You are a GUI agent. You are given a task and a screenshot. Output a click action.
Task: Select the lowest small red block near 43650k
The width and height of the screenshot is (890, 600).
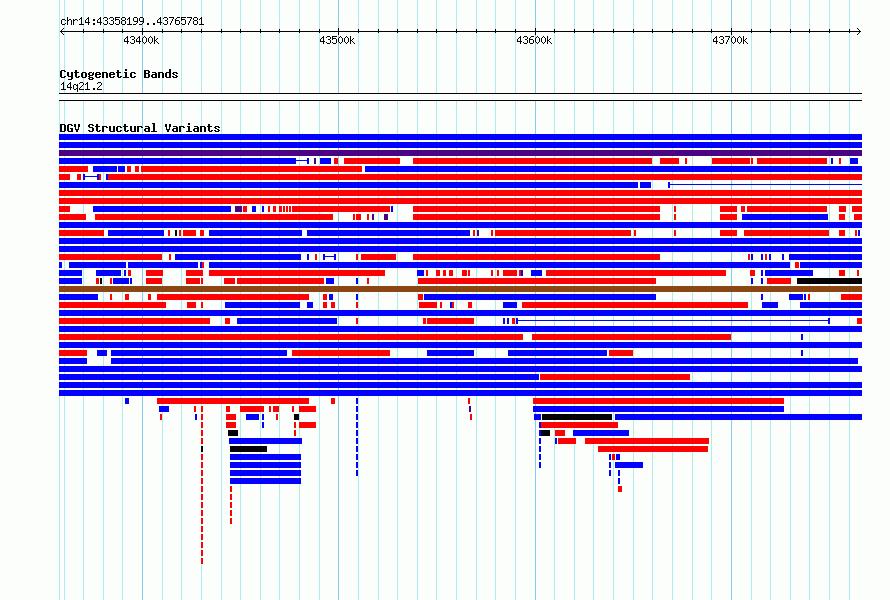coord(620,489)
